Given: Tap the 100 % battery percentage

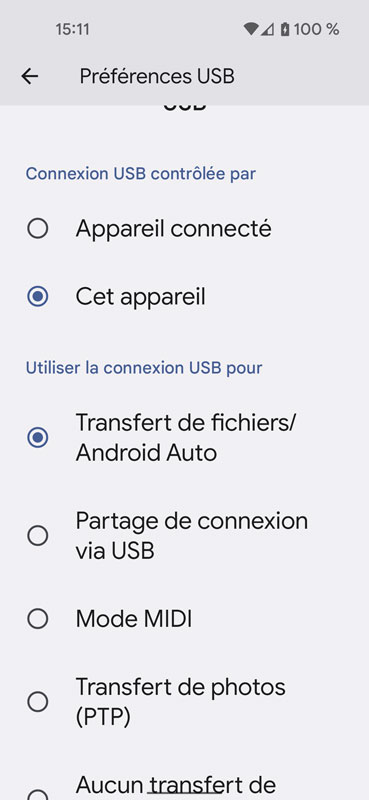Looking at the screenshot, I should click(316, 30).
